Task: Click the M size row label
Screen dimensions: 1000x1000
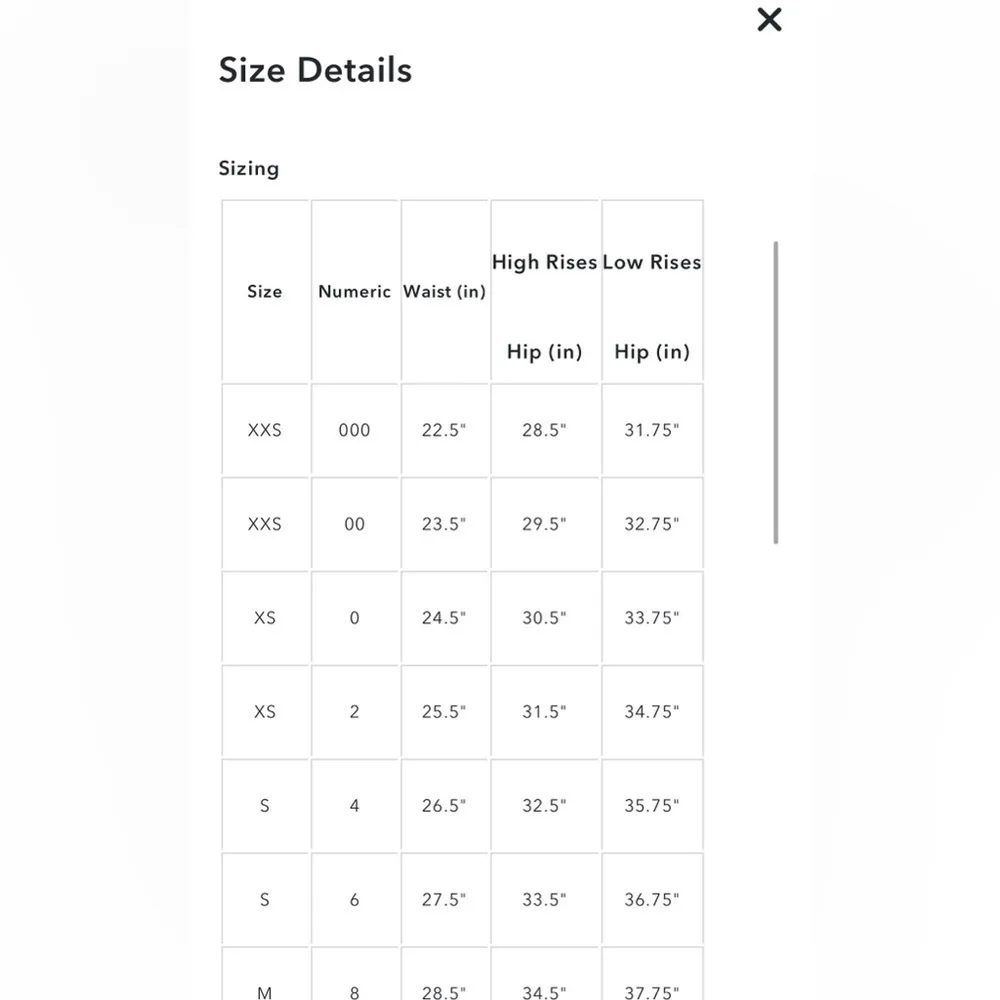Action: pos(265,992)
